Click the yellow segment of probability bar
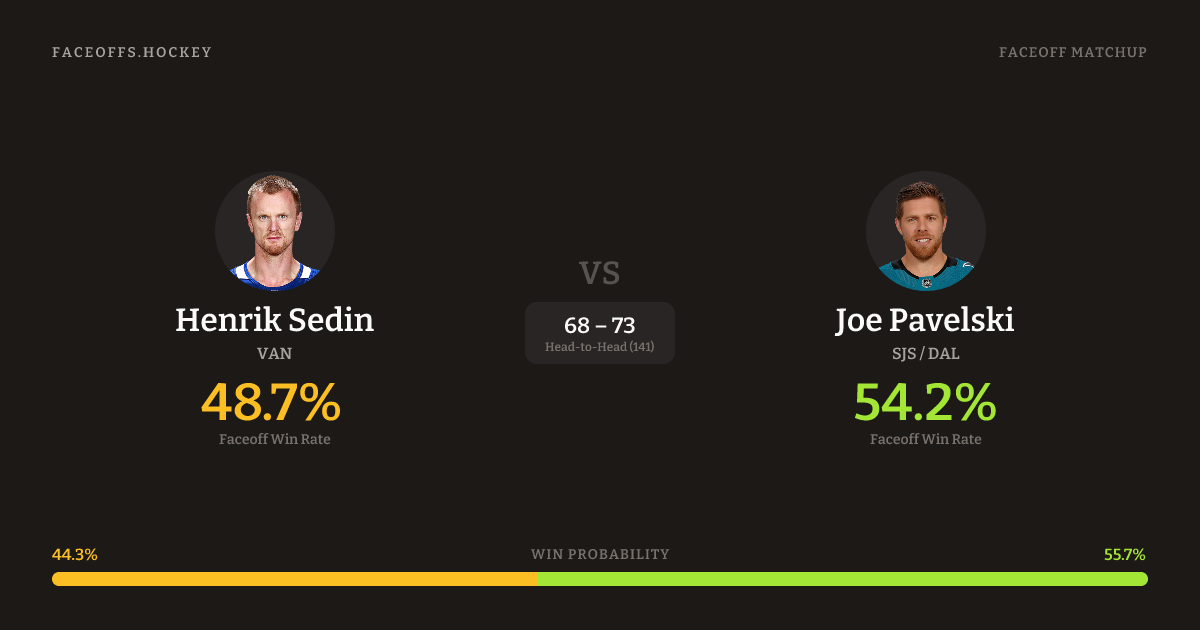1200x630 pixels. 295,579
